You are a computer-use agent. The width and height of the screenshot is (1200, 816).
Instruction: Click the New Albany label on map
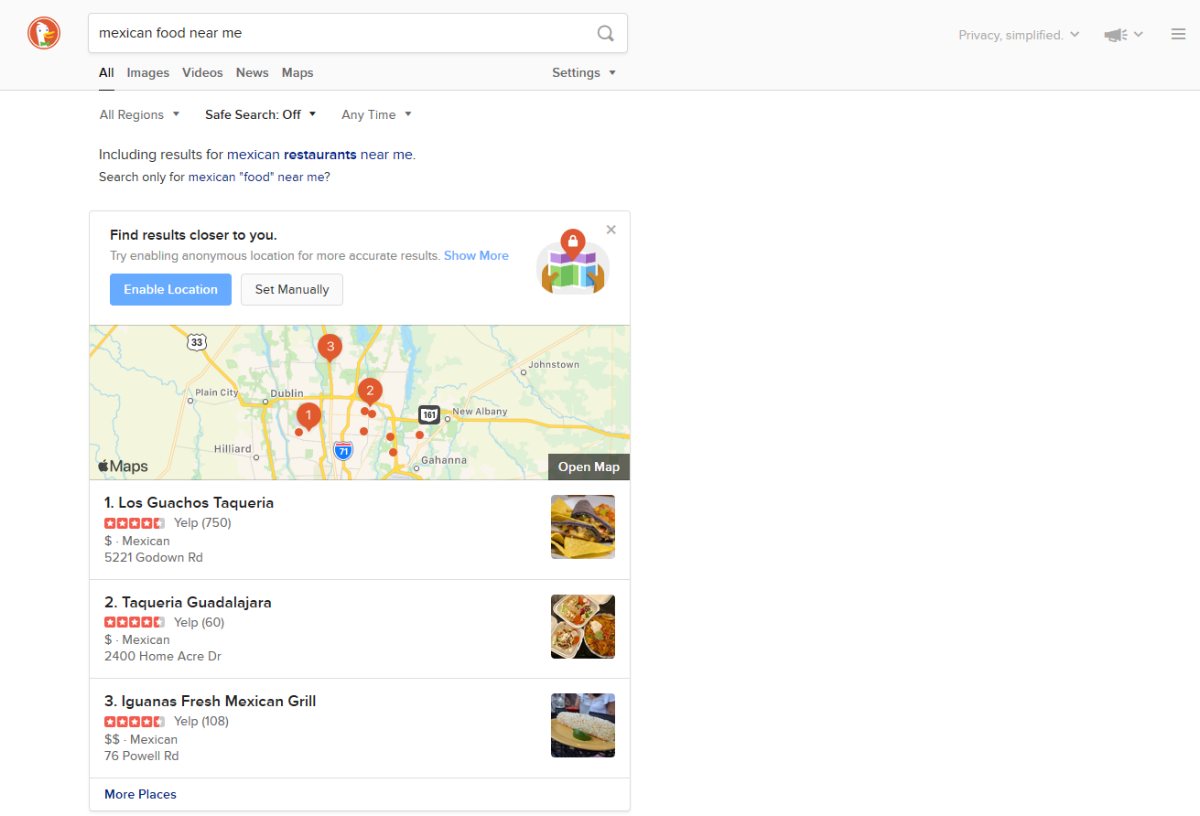coord(480,411)
